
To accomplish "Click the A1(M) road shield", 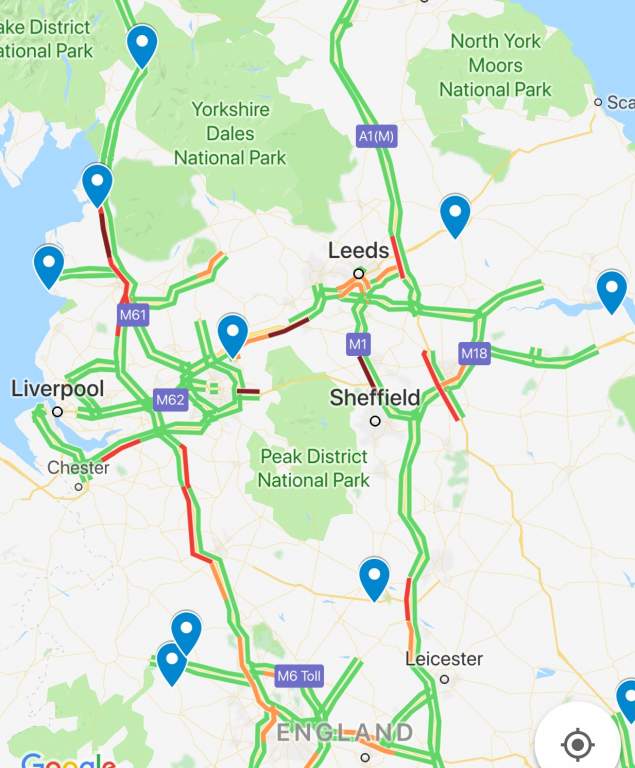I will tap(377, 136).
